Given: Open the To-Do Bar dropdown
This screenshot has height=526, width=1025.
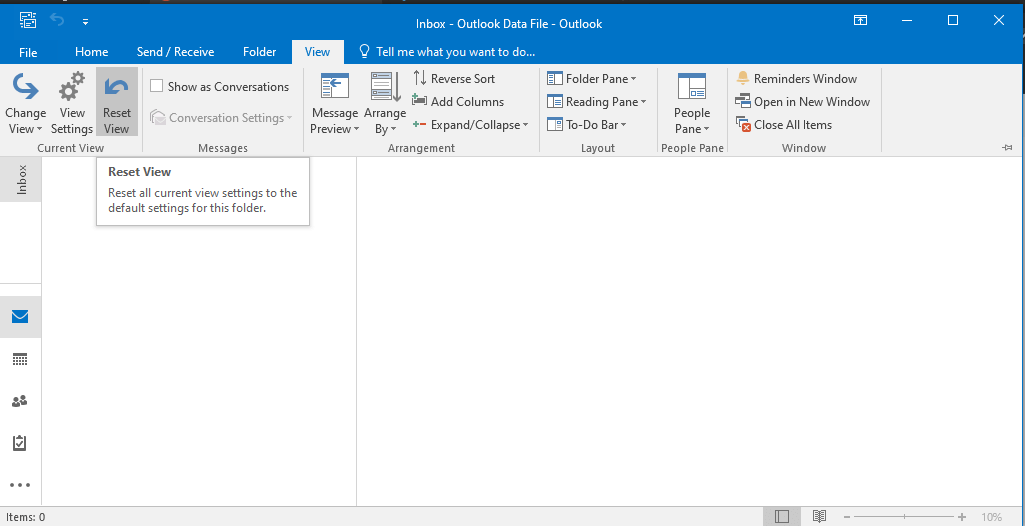Looking at the screenshot, I should 586,125.
